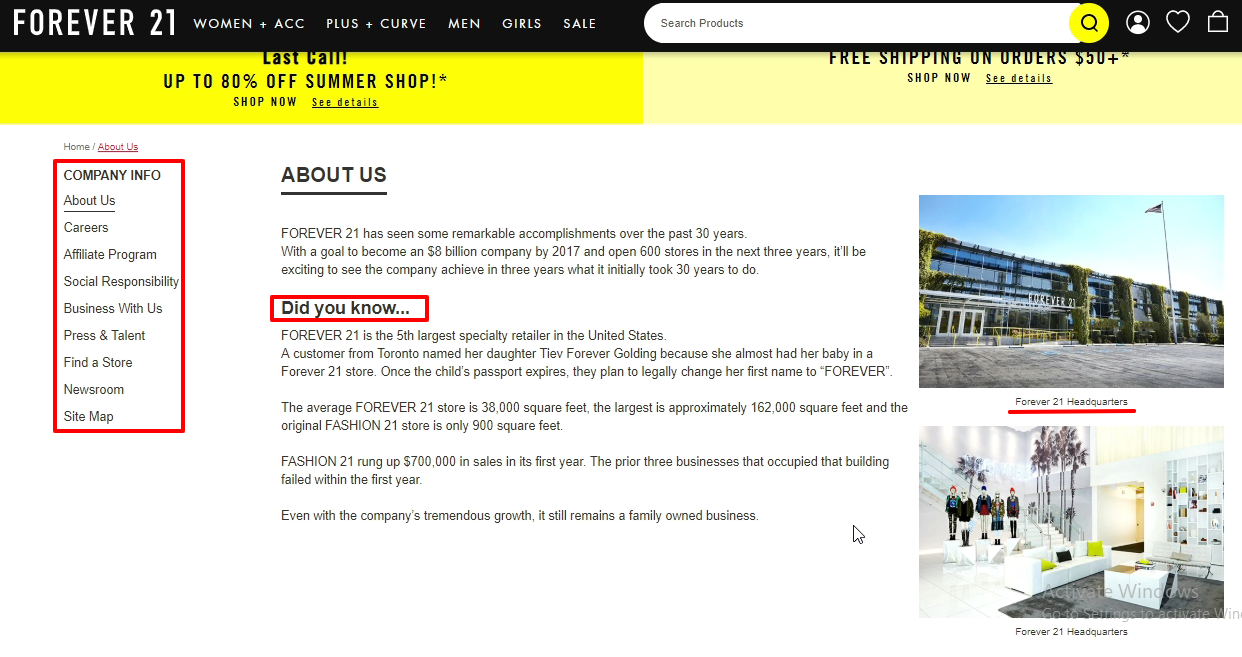1242x657 pixels.
Task: Open the shopping bag icon
Action: click(1217, 21)
